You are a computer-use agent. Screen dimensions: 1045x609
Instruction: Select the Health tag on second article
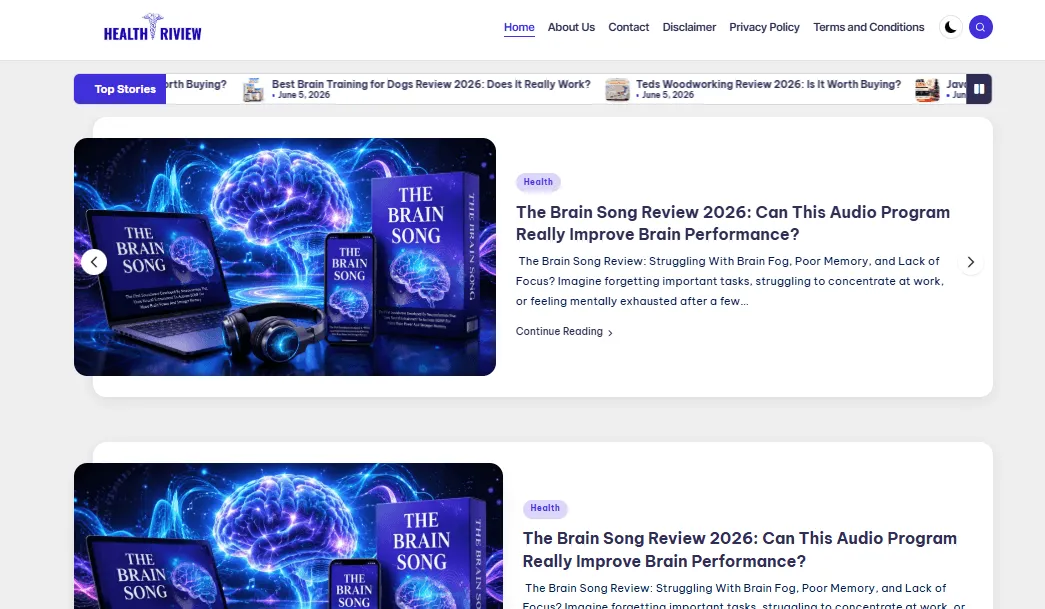(x=545, y=508)
